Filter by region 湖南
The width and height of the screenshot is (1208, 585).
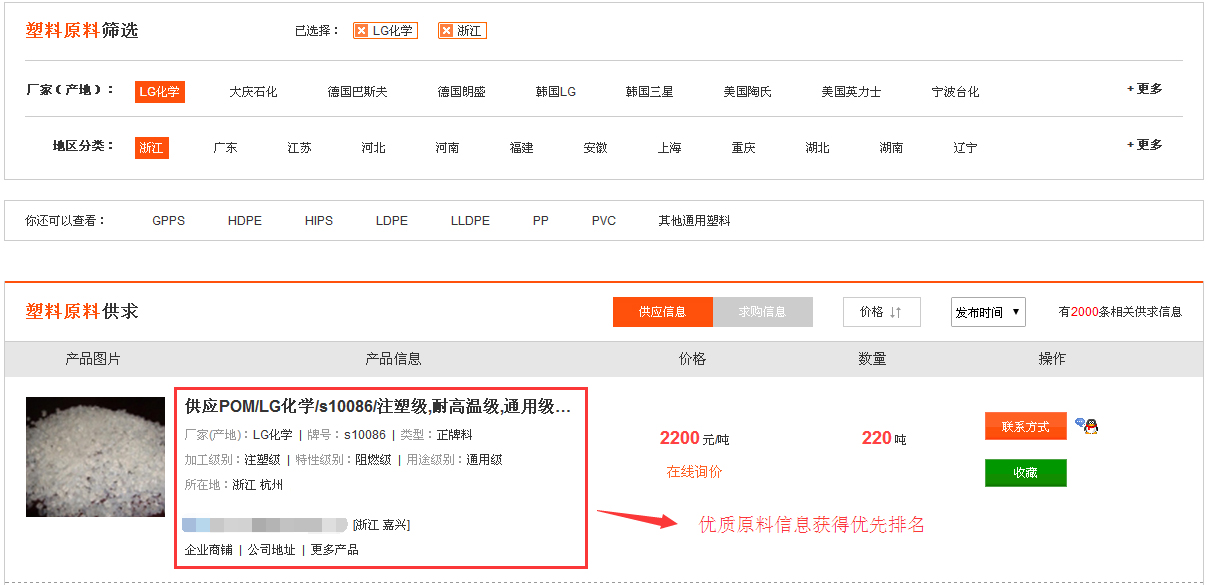(891, 148)
